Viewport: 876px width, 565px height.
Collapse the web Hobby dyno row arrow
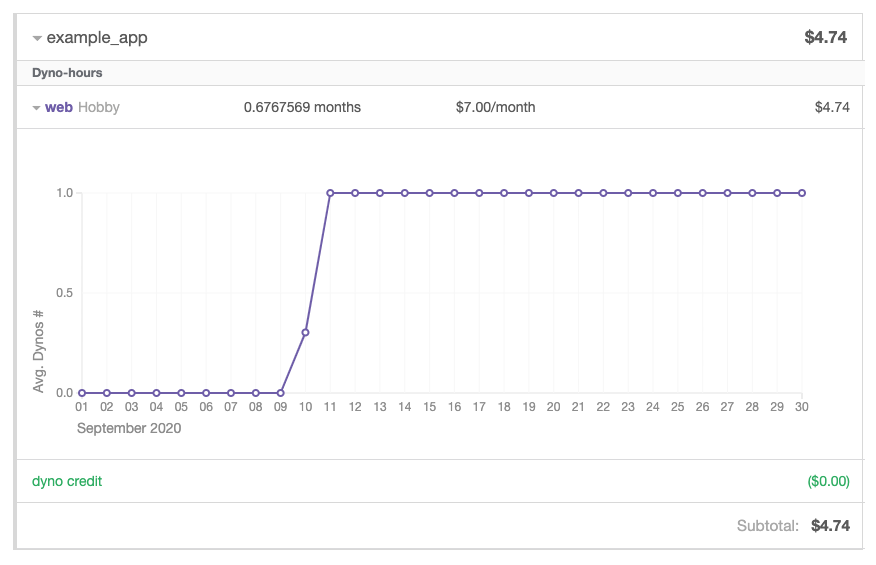coord(37,108)
